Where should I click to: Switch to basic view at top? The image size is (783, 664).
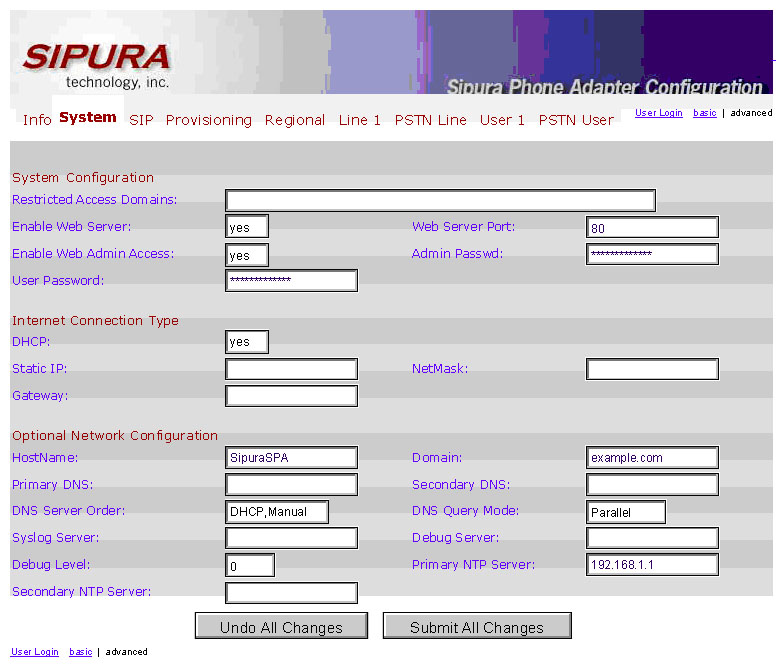705,113
